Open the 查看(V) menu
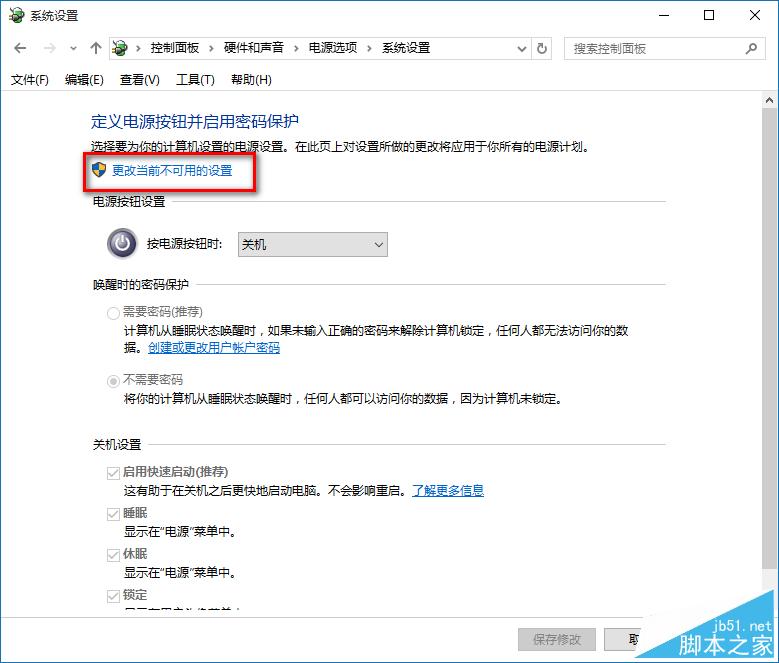 [140, 79]
